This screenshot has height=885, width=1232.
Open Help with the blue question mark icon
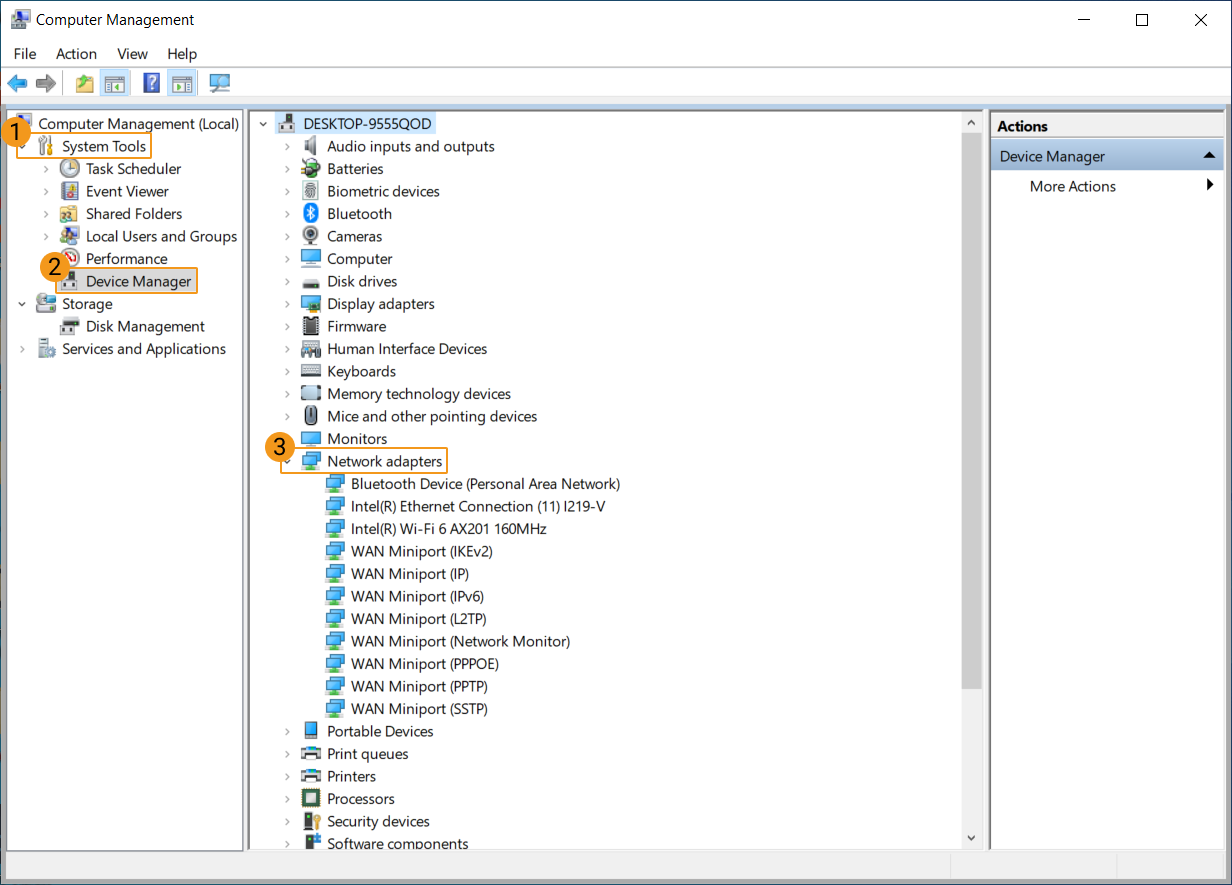click(x=152, y=83)
